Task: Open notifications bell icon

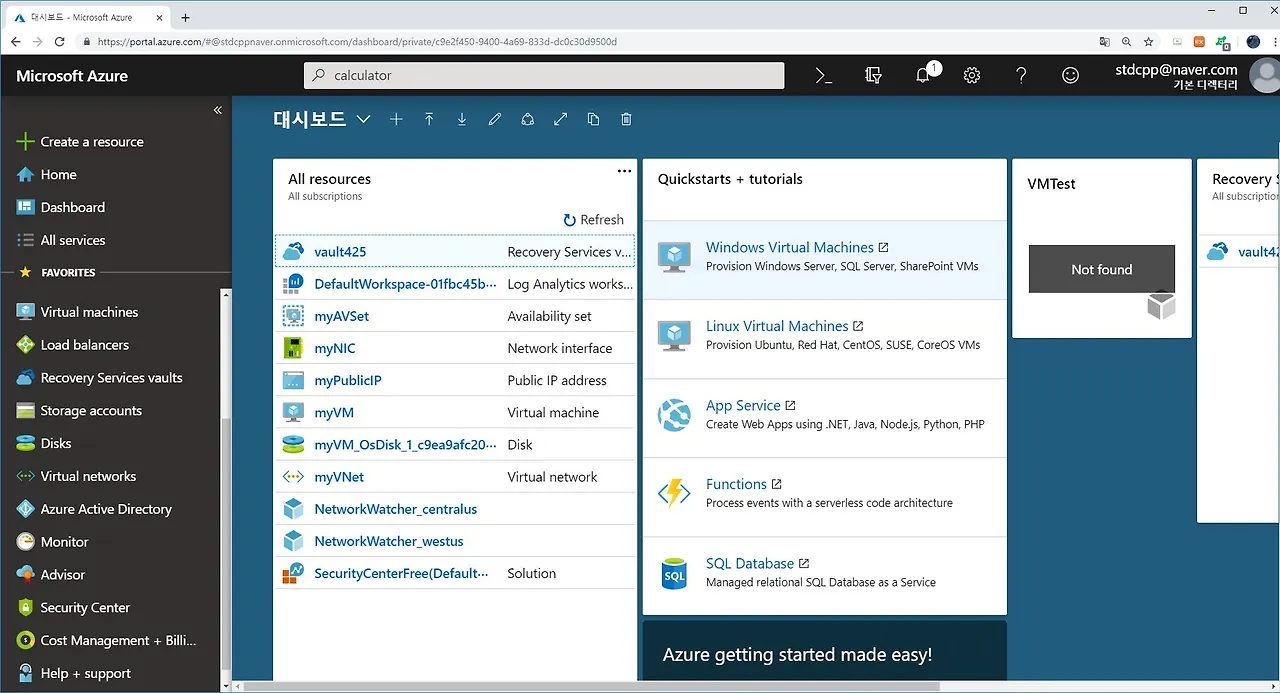Action: (x=924, y=75)
